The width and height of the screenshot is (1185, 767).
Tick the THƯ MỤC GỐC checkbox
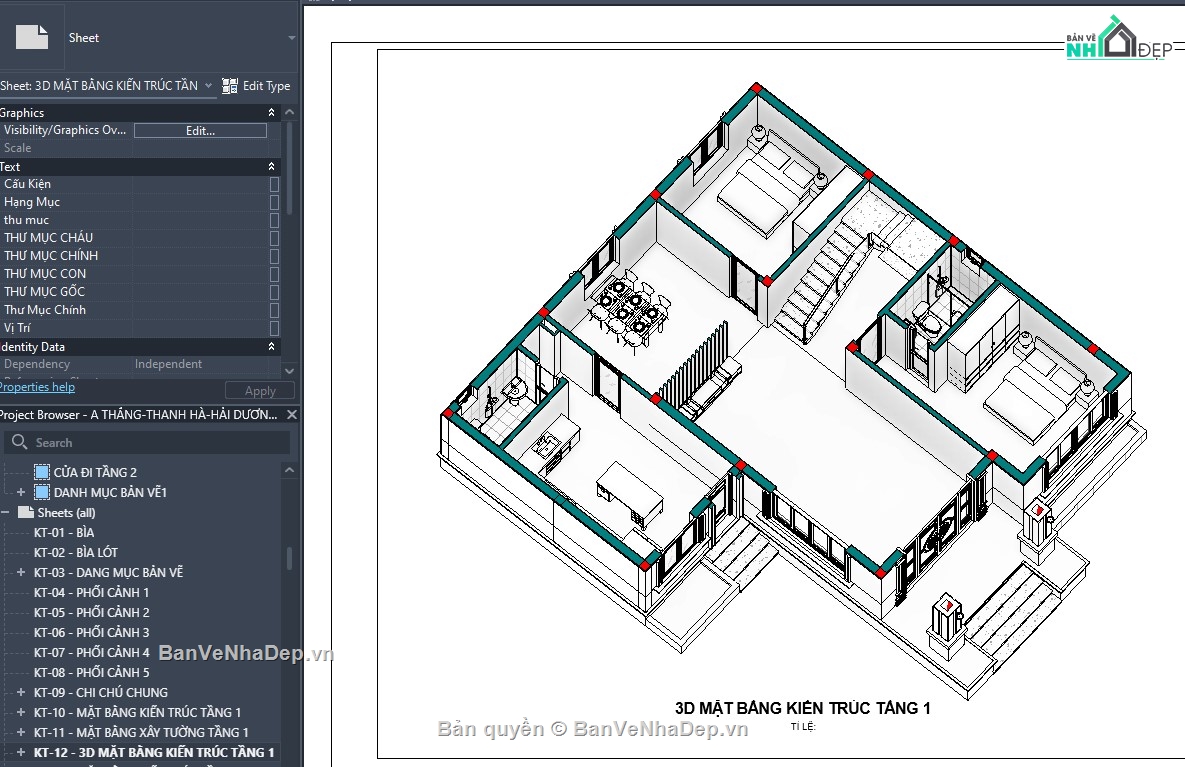click(274, 292)
